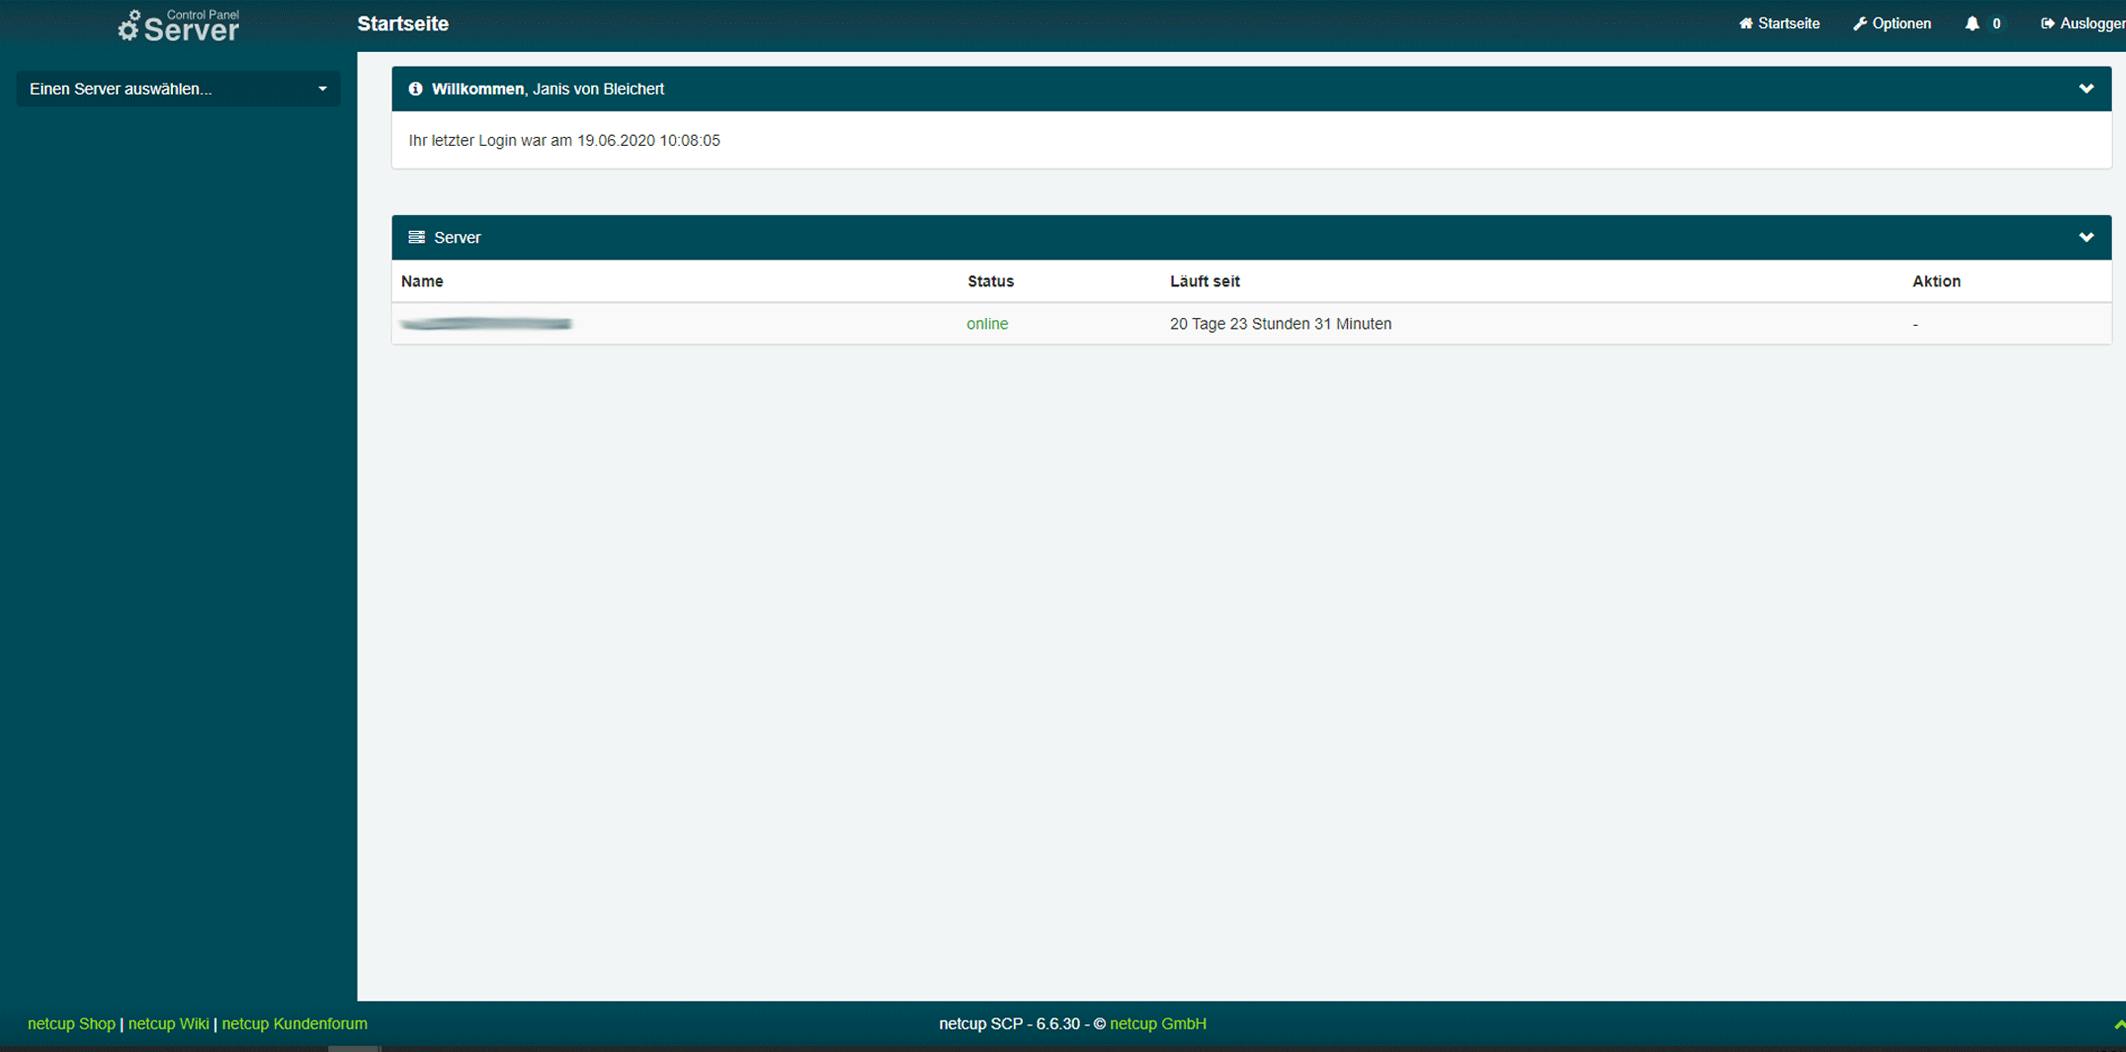Open the Einen Server auswählen dropdown
This screenshot has height=1052, width=2126.
click(178, 89)
